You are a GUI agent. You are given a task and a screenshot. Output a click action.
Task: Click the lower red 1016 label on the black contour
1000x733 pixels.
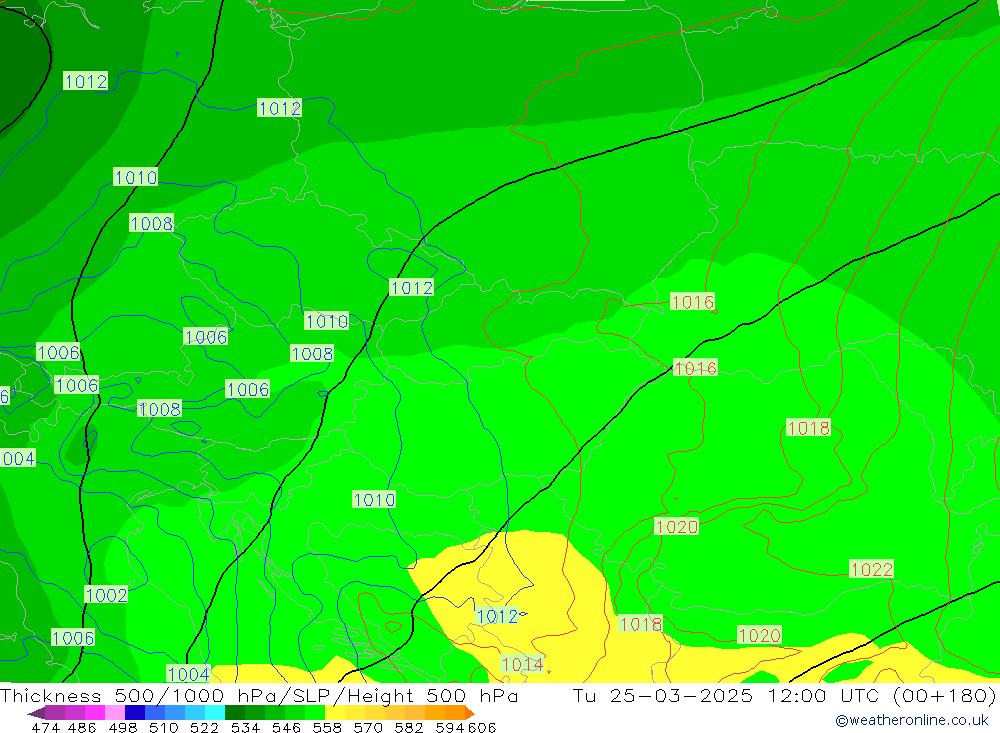695,367
